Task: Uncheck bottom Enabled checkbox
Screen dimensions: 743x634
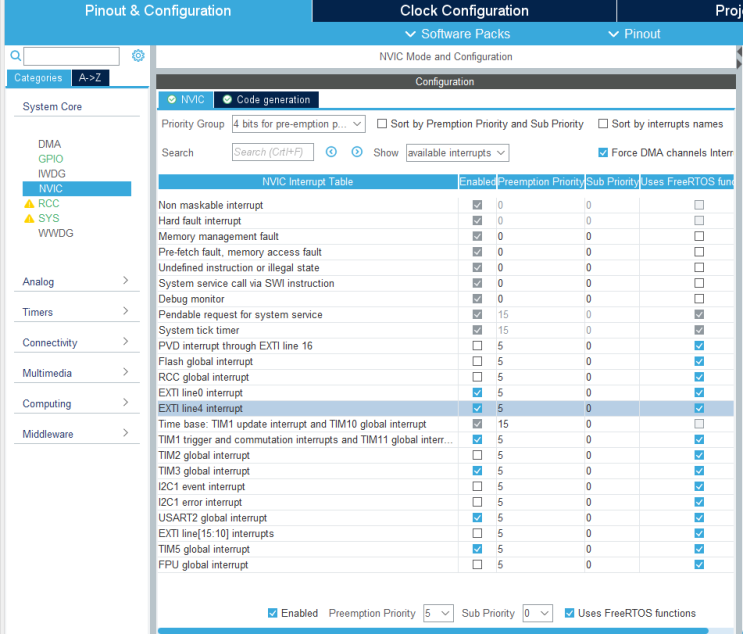Action: coord(272,613)
